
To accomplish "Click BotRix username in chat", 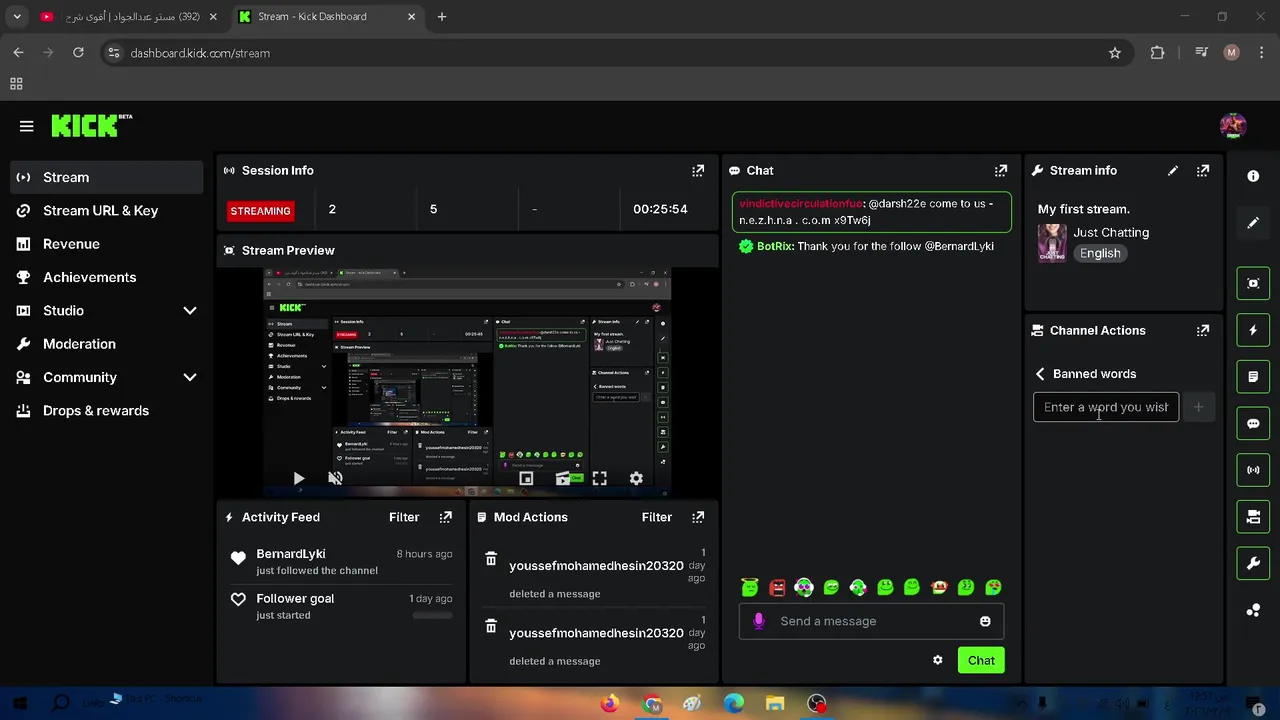I will (x=775, y=246).
